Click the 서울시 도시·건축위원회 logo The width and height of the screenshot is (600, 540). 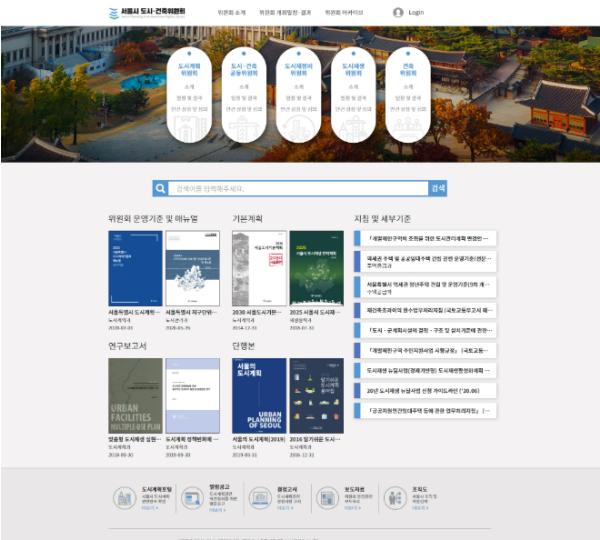tap(146, 13)
